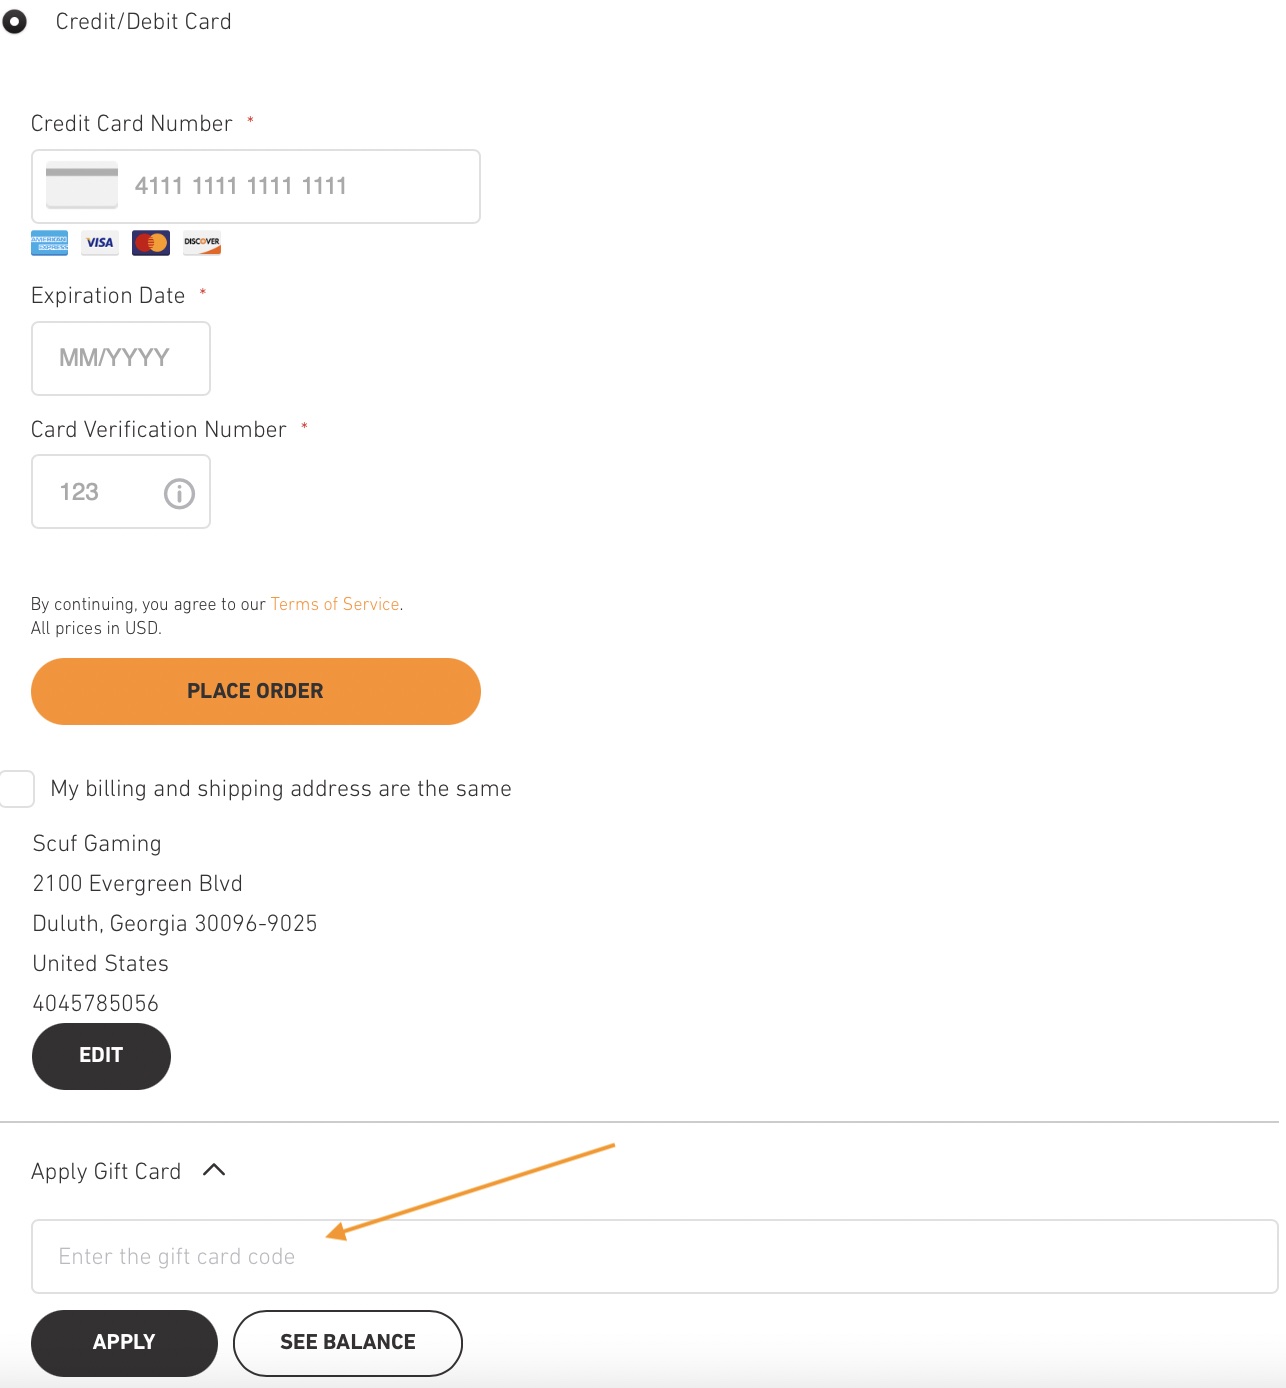Click the Apply Gift Card heading

tap(106, 1171)
